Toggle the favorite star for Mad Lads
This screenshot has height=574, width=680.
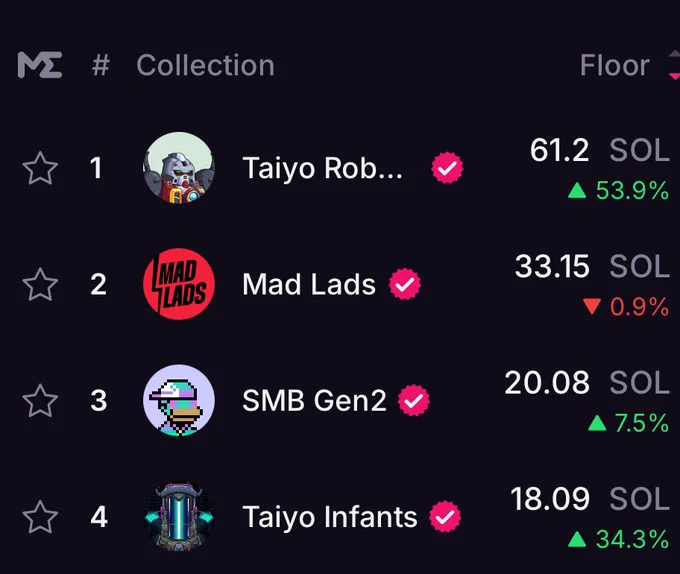pos(40,284)
